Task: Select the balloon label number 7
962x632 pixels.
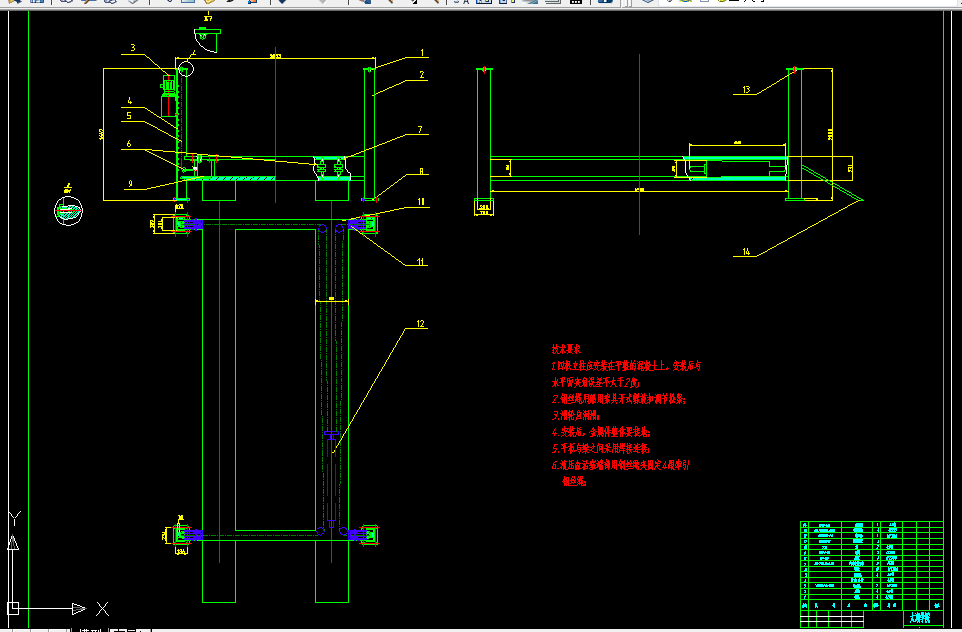Action: 420,129
